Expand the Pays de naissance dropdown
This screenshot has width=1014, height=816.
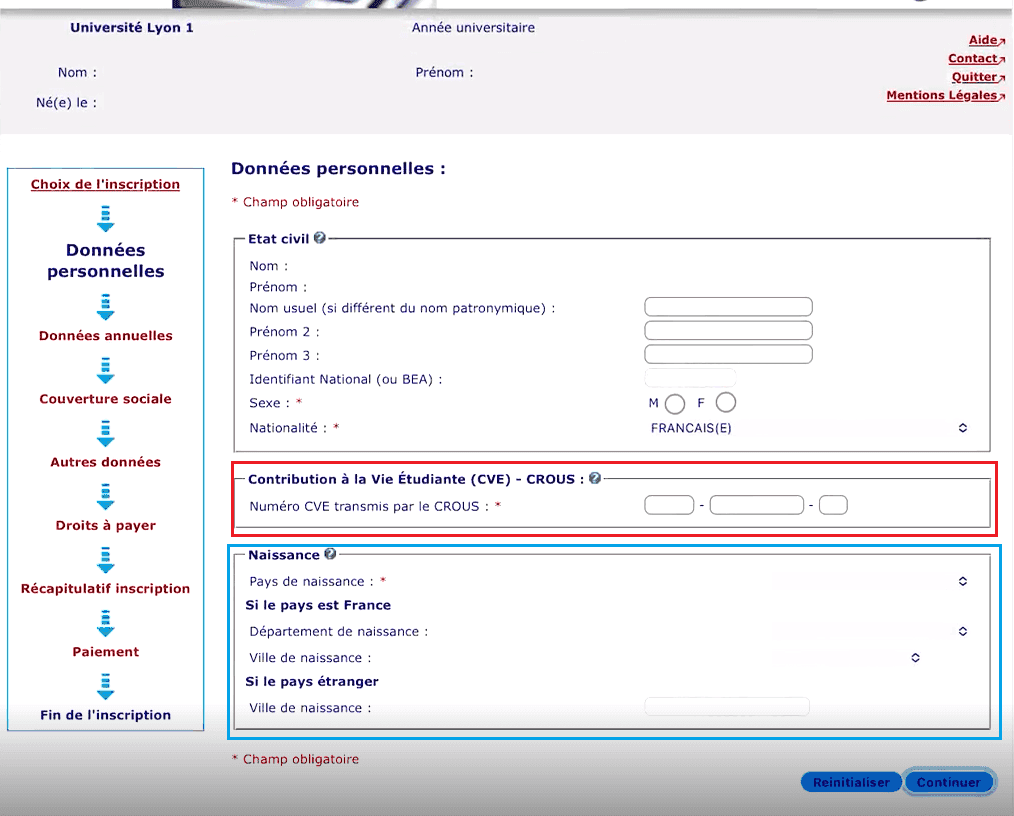[x=961, y=580]
